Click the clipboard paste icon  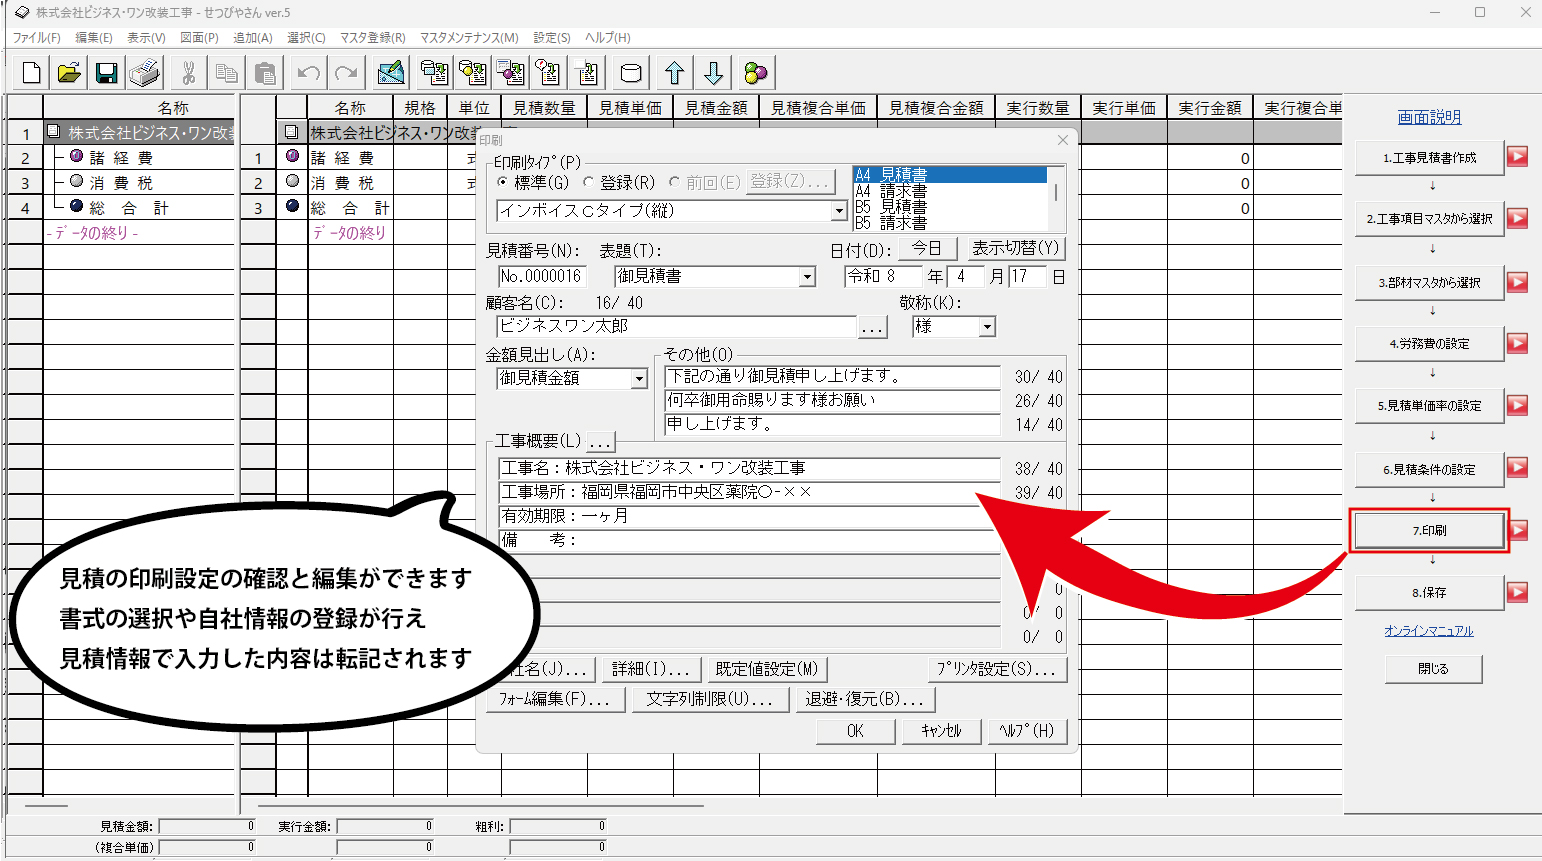click(x=265, y=73)
